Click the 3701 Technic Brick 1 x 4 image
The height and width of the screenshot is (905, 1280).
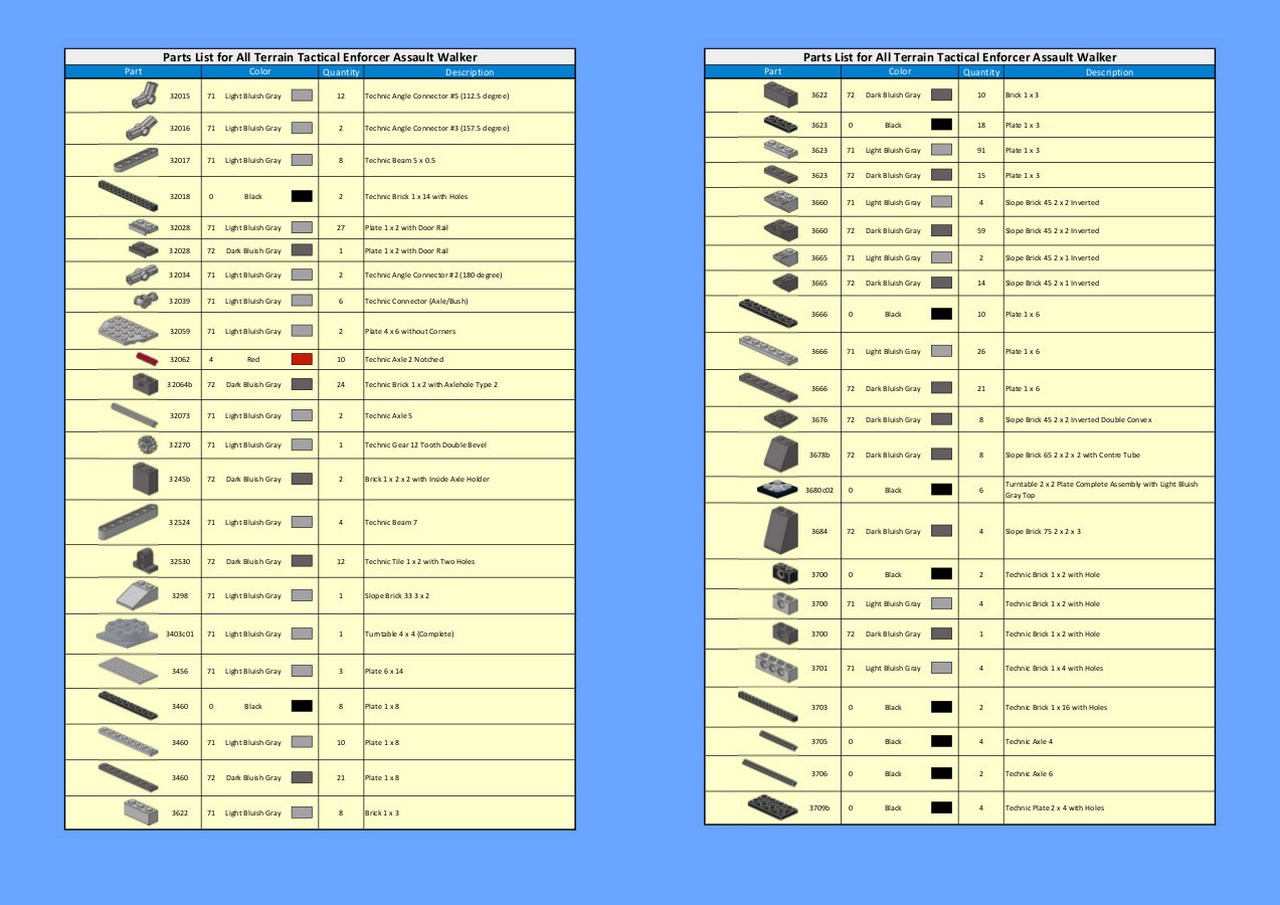(x=778, y=667)
